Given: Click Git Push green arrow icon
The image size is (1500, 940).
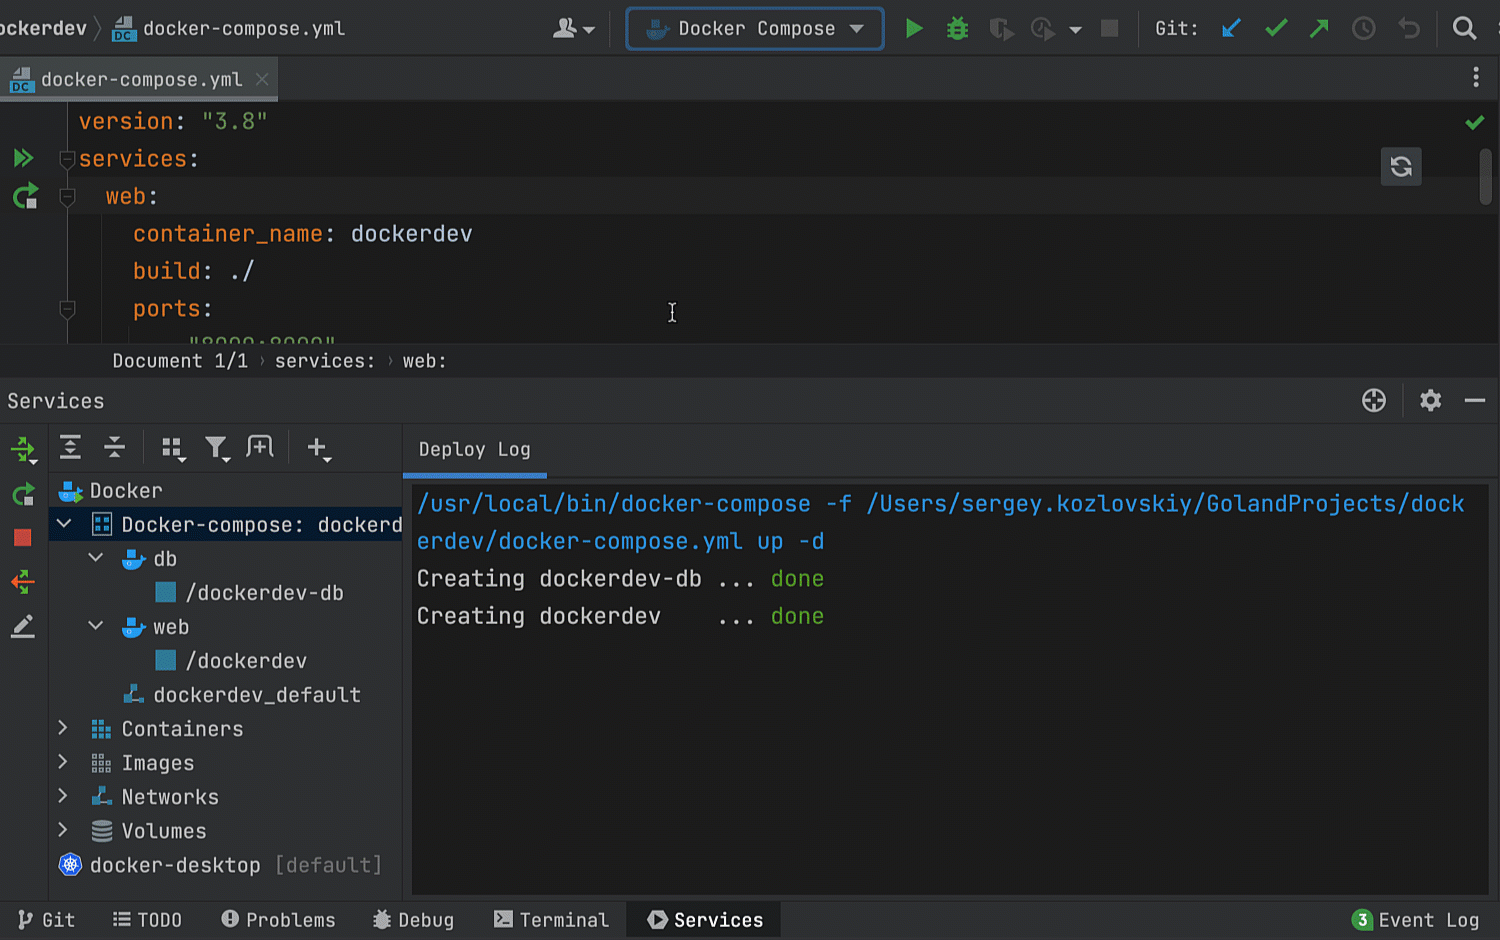Looking at the screenshot, I should click(1319, 28).
